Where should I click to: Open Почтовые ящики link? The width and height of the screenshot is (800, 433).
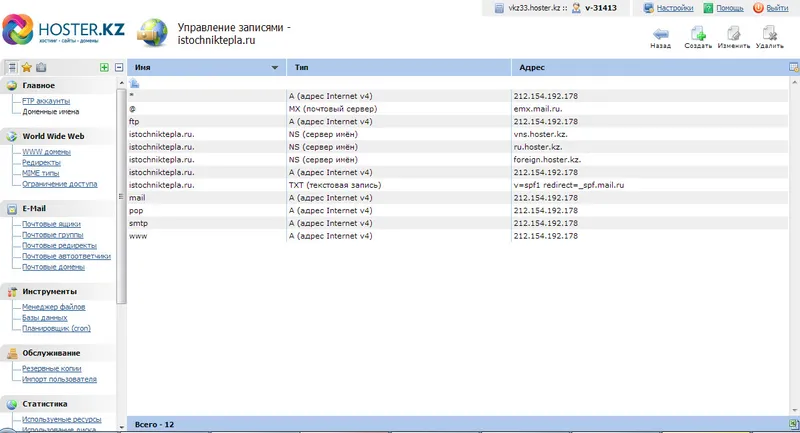point(51,224)
